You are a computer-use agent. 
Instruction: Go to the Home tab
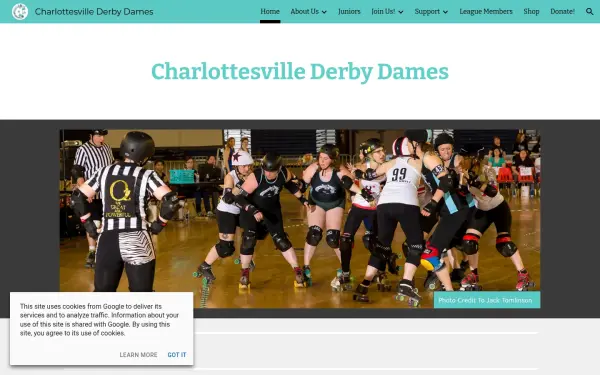(x=270, y=11)
